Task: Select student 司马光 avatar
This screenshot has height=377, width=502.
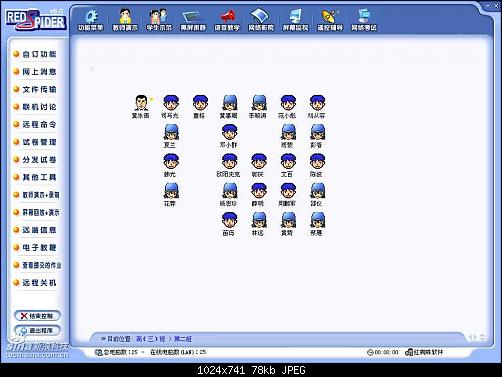Action: (171, 103)
